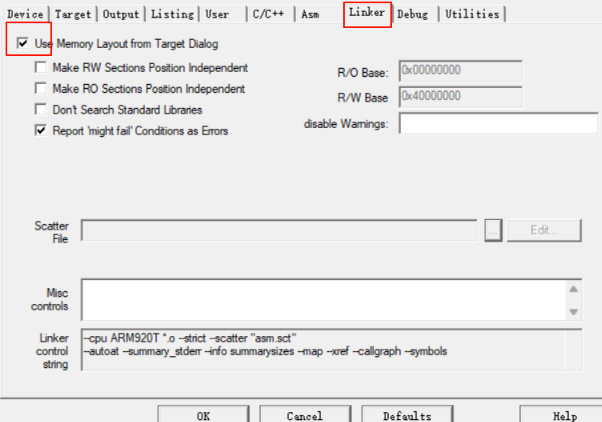Switch to the Device tab
602x422 pixels.
pos(25,14)
